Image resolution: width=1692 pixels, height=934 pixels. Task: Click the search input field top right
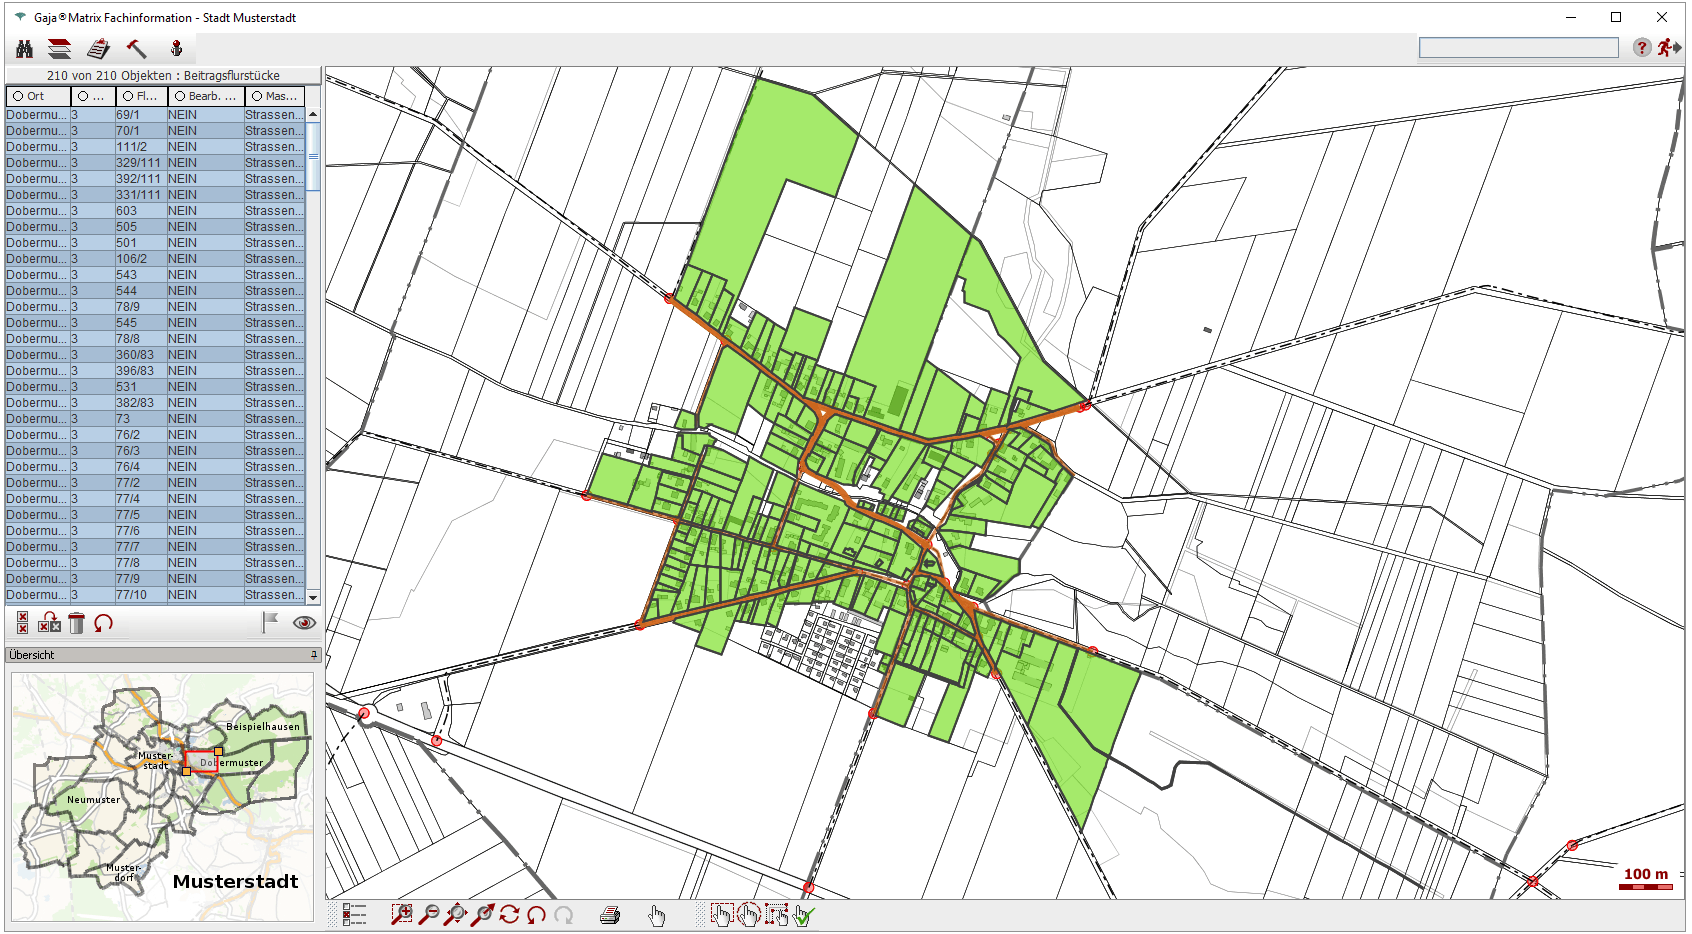1518,47
